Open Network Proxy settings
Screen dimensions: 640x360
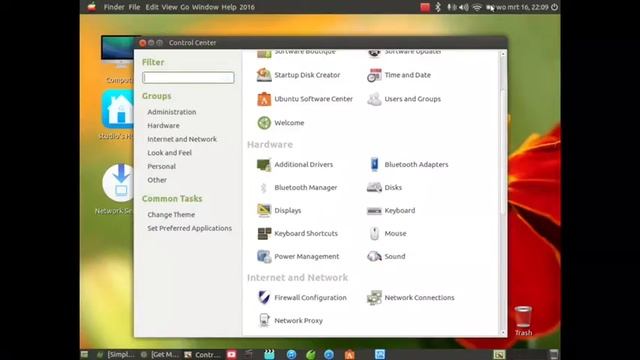290,321
